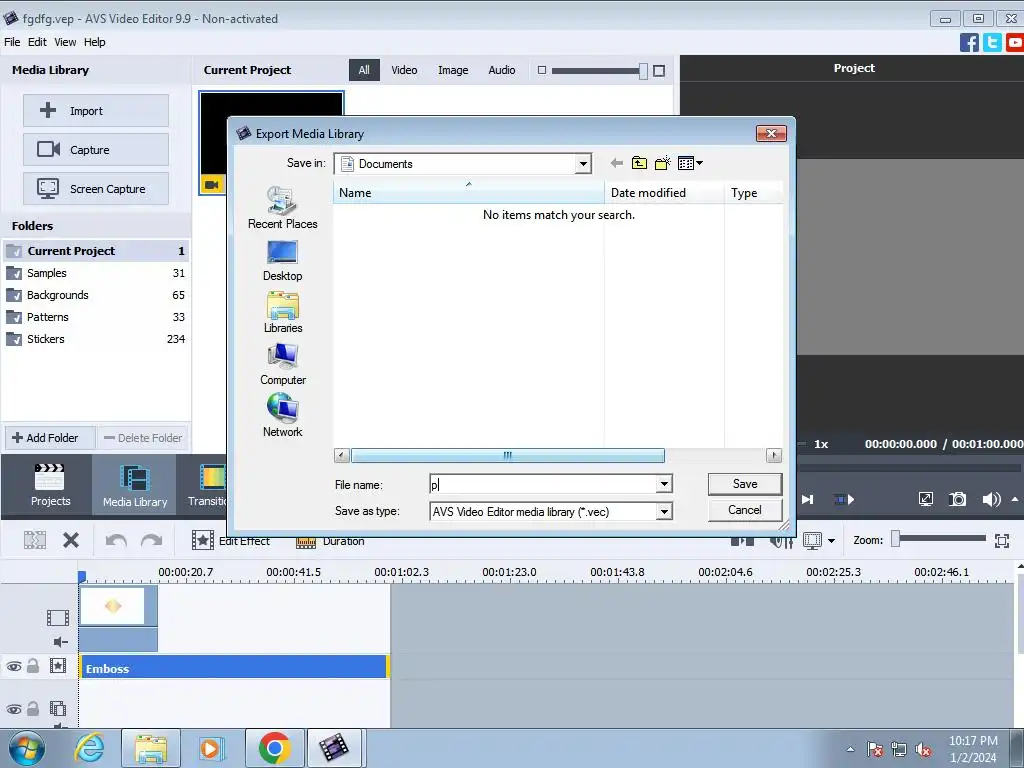Open the View menu
This screenshot has height=768, width=1024.
tap(65, 42)
